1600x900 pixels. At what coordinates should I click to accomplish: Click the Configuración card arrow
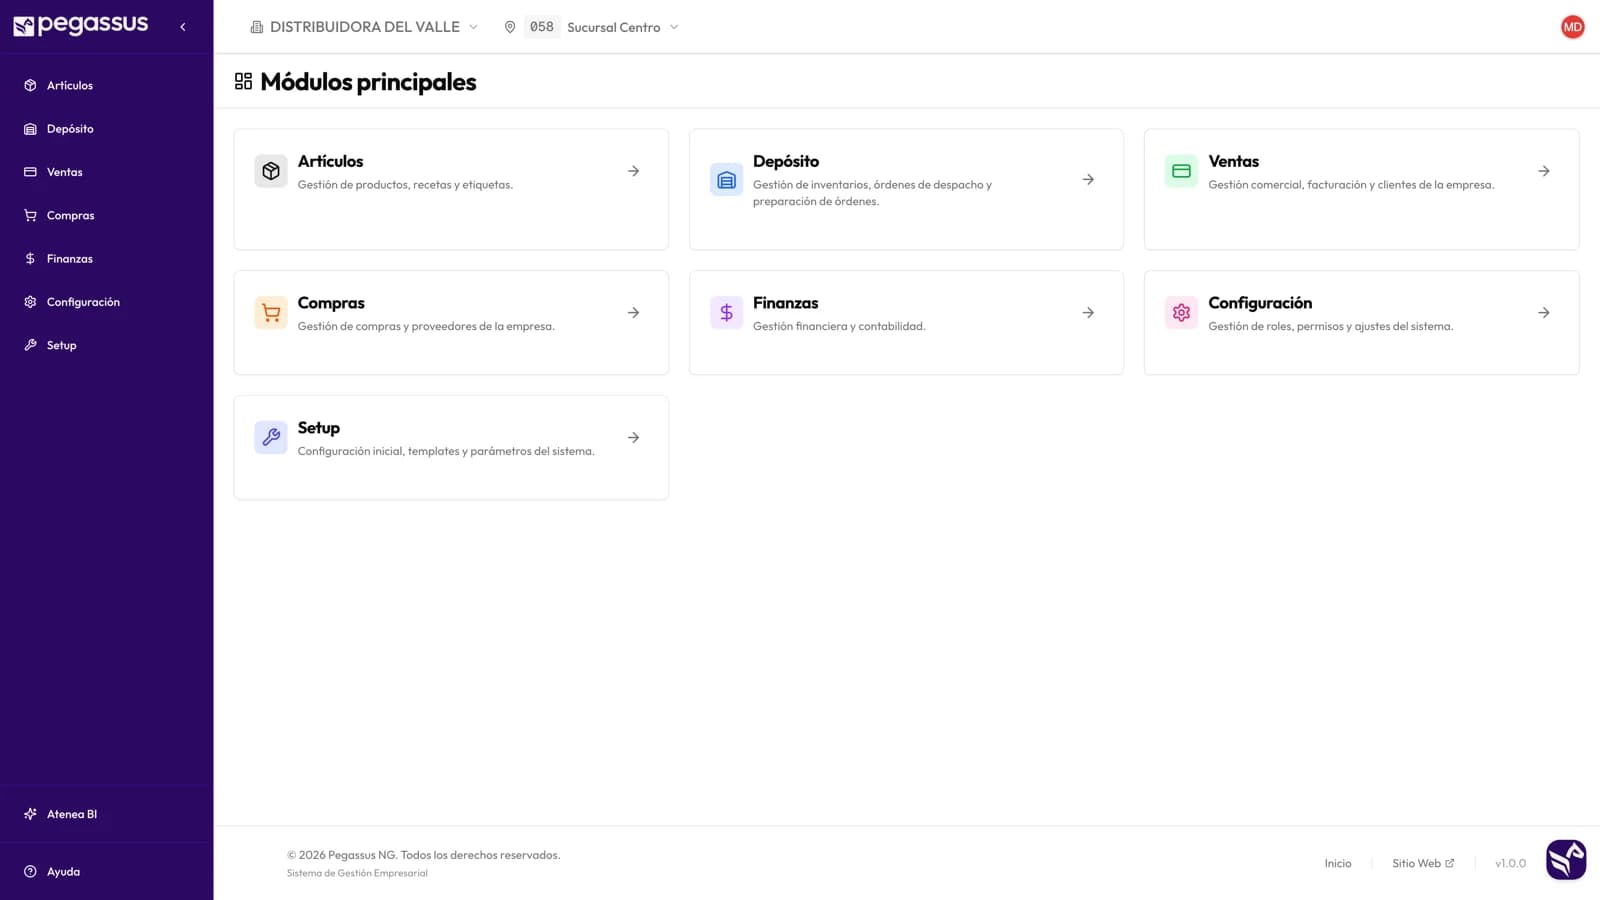[x=1544, y=313]
